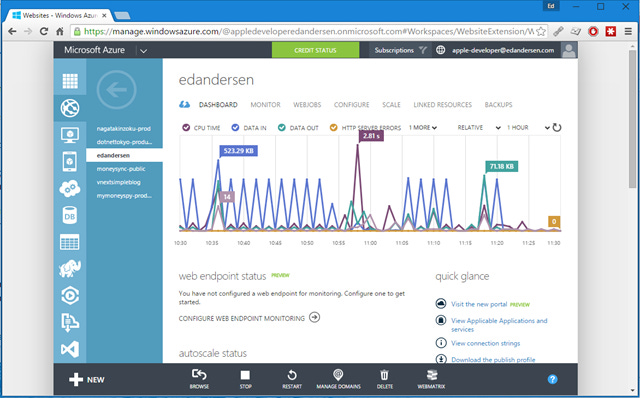The height and width of the screenshot is (398, 640).
Task: Go to Chrome home page button
Action: [x=60, y=31]
